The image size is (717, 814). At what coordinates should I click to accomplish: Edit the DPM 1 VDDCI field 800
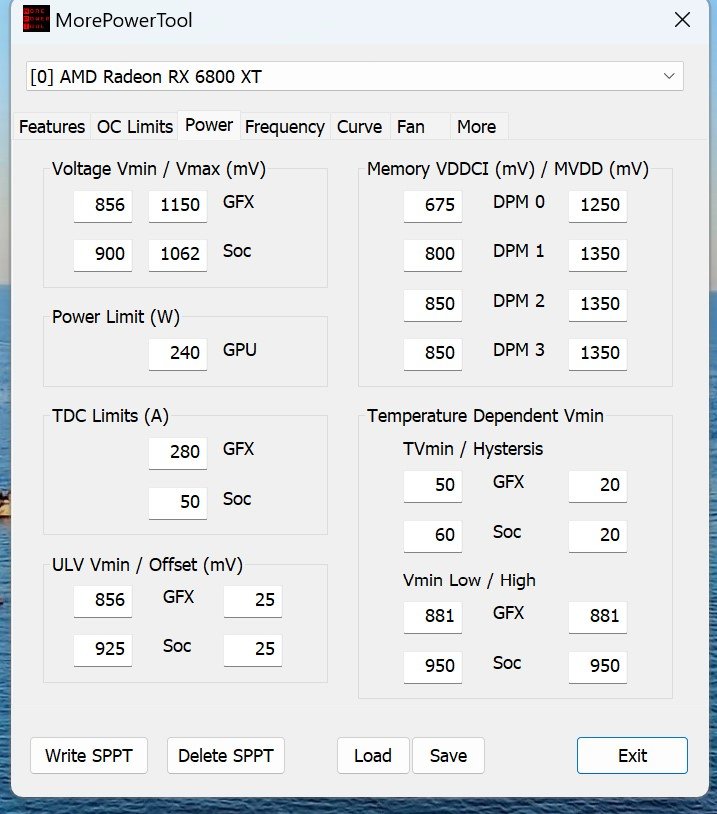[432, 254]
